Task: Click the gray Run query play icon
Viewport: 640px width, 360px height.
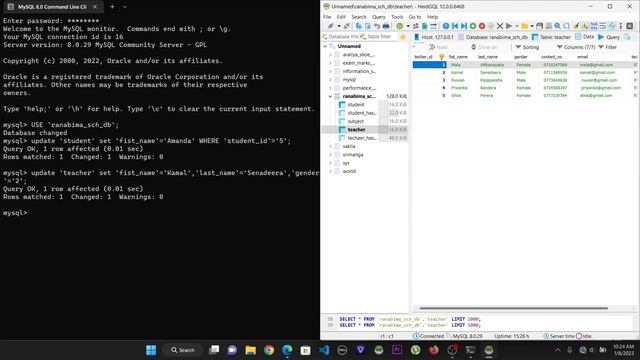Action: coord(509,26)
